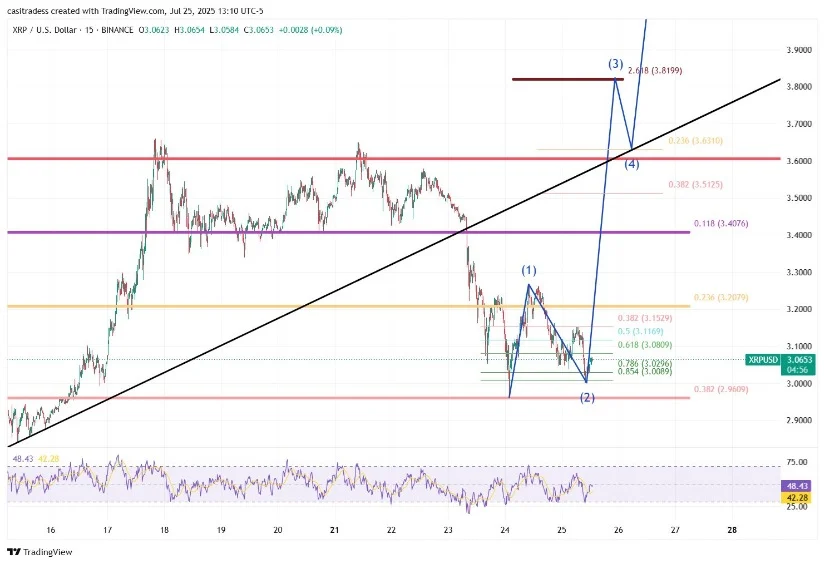The height and width of the screenshot is (564, 825).
Task: Click date 21 on the time axis
Action: tap(335, 530)
